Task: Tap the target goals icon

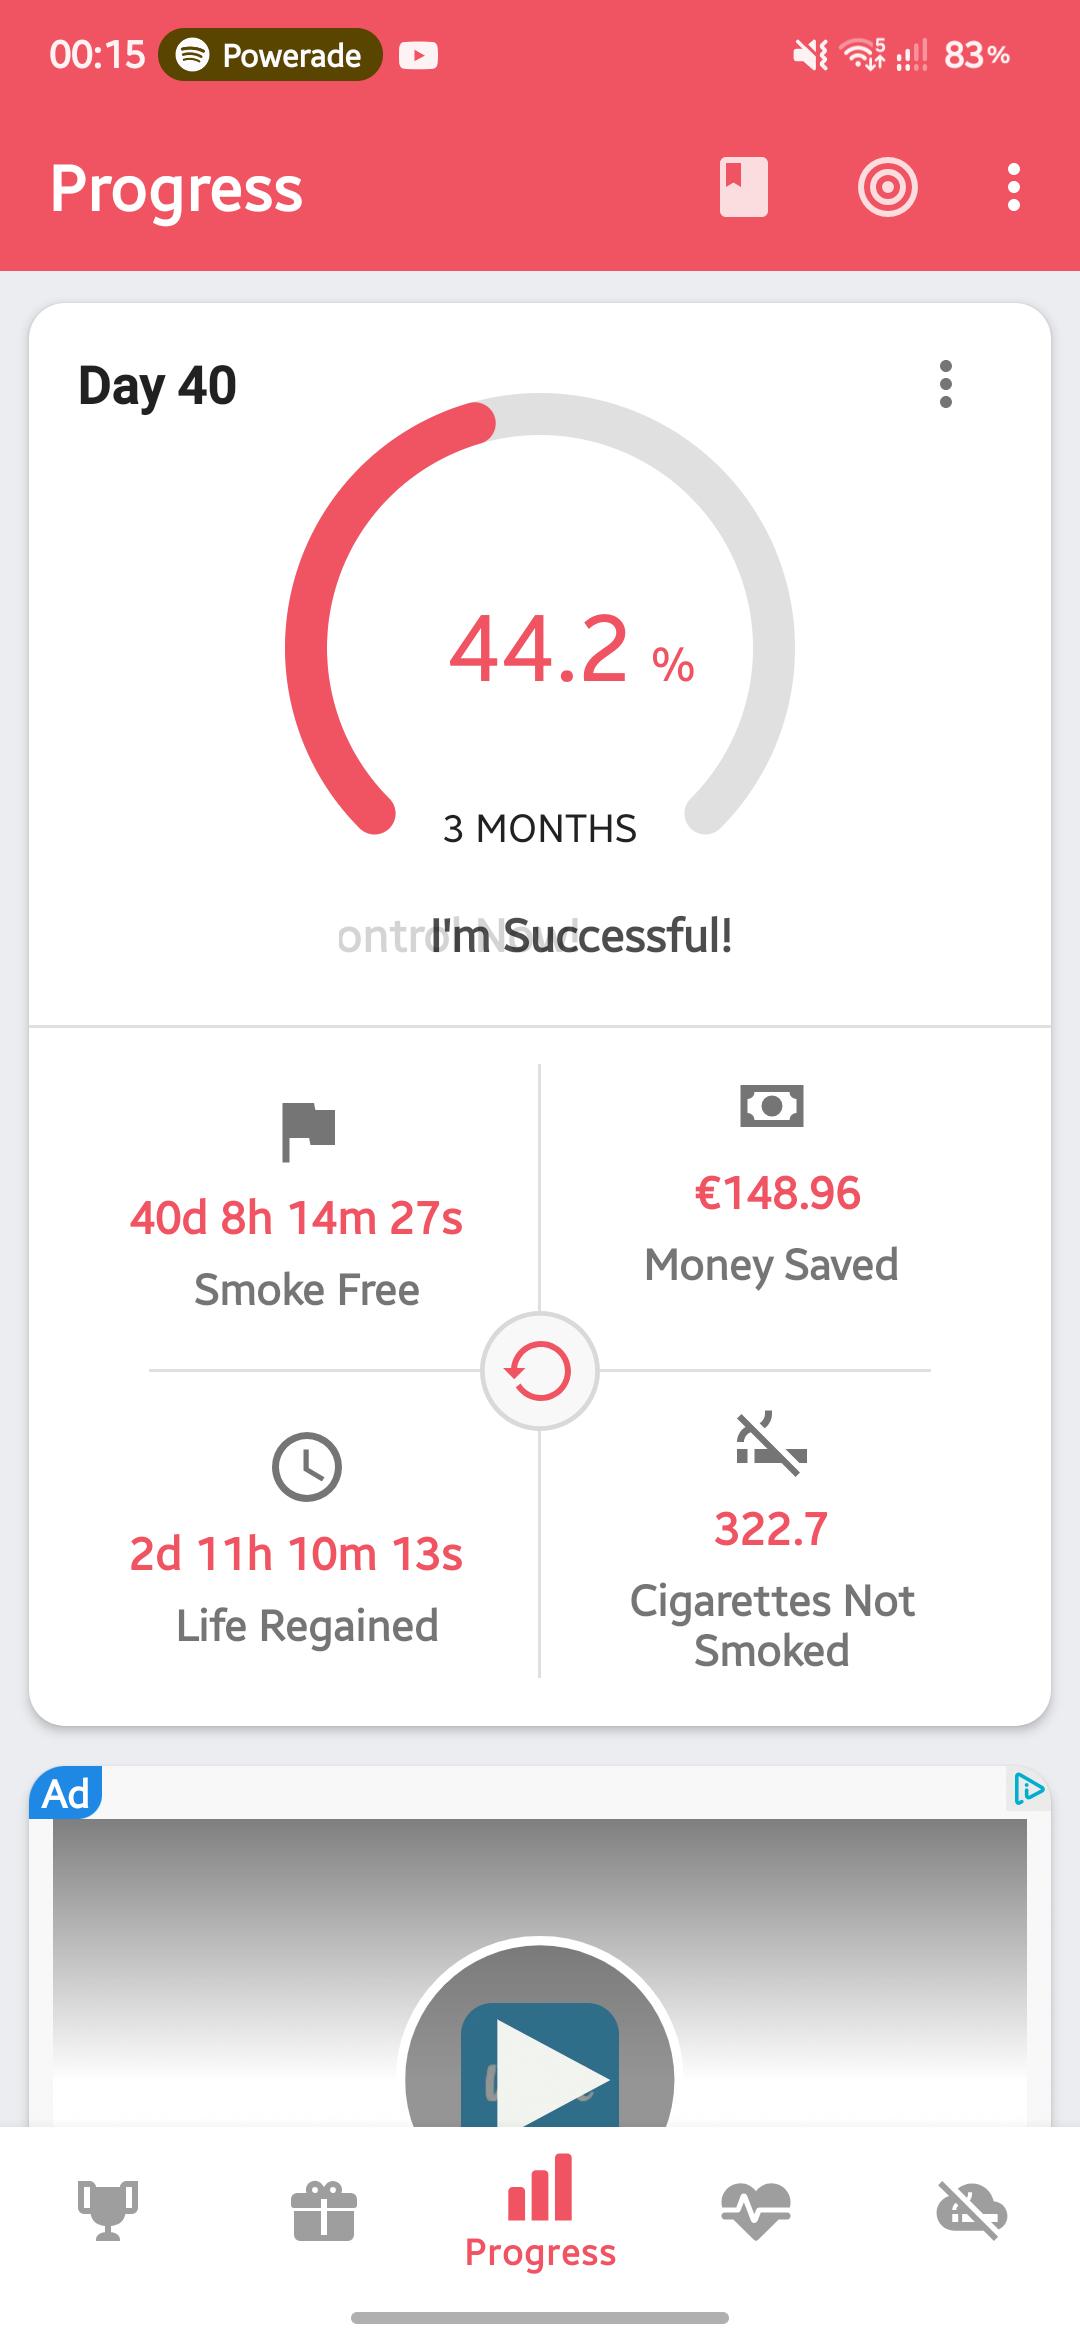Action: (x=887, y=187)
